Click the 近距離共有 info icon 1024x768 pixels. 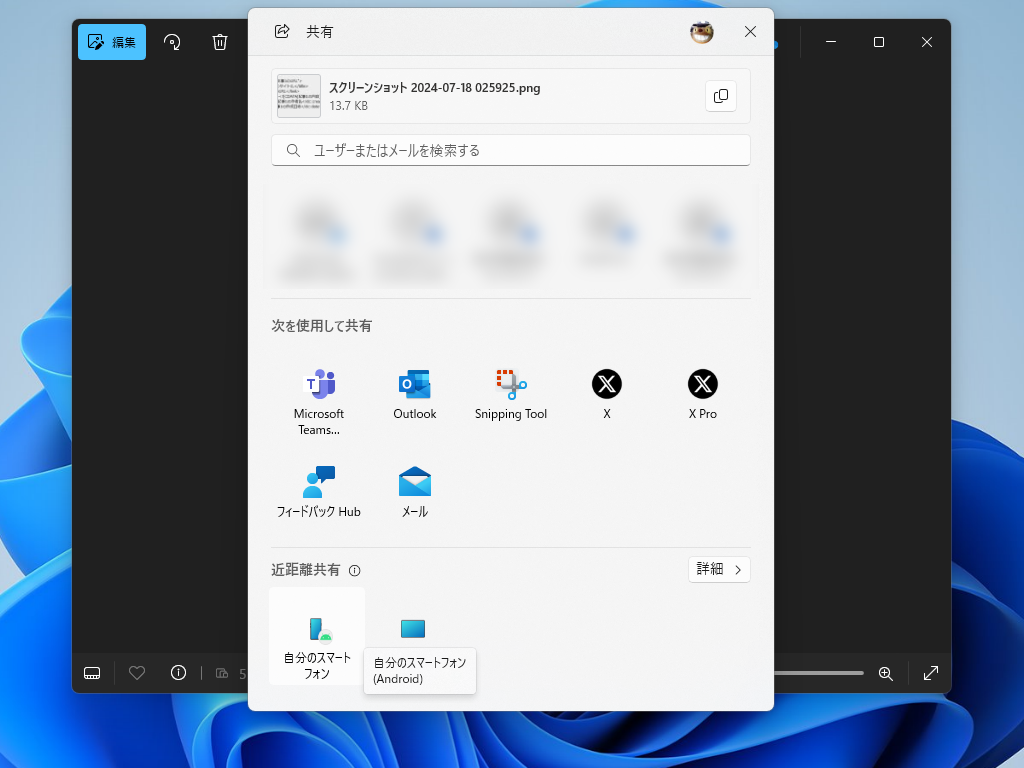(x=355, y=571)
